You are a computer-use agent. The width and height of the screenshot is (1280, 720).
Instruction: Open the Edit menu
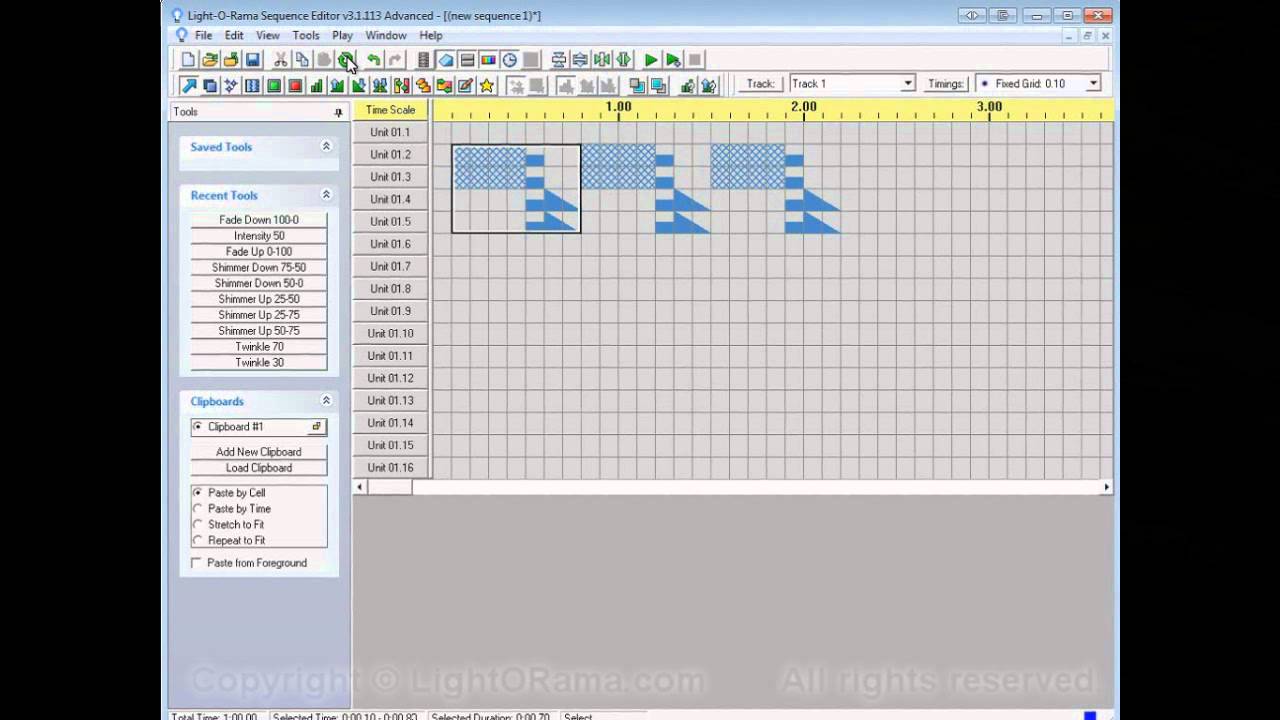[x=234, y=35]
